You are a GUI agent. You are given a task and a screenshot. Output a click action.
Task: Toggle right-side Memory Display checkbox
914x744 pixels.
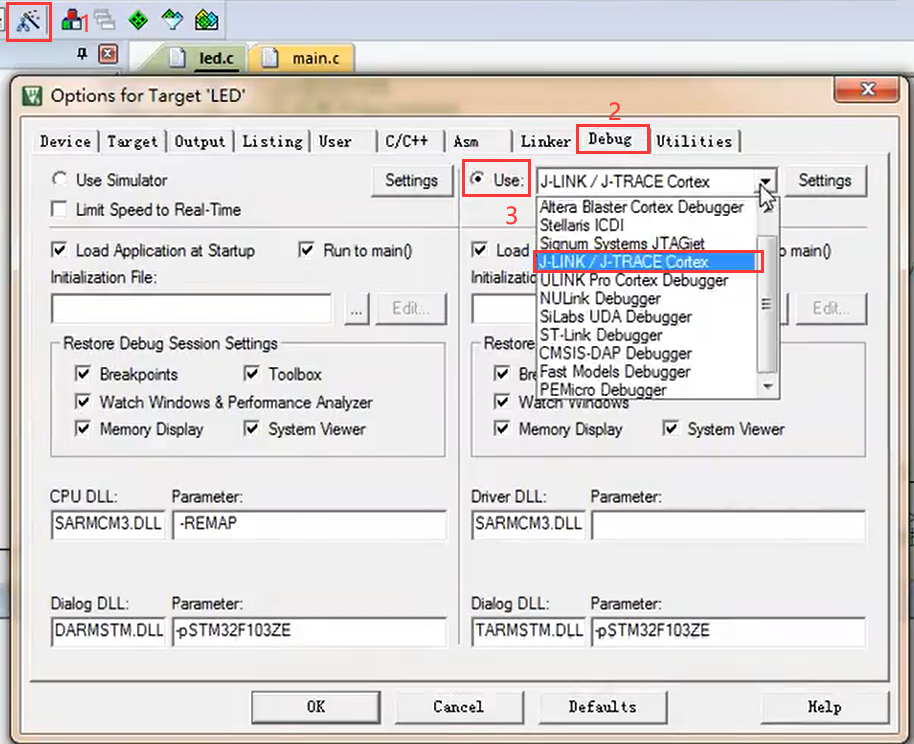[x=501, y=429]
